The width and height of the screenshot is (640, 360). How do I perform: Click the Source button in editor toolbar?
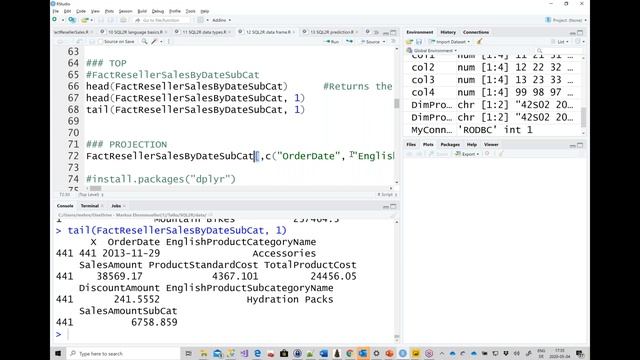coord(373,42)
